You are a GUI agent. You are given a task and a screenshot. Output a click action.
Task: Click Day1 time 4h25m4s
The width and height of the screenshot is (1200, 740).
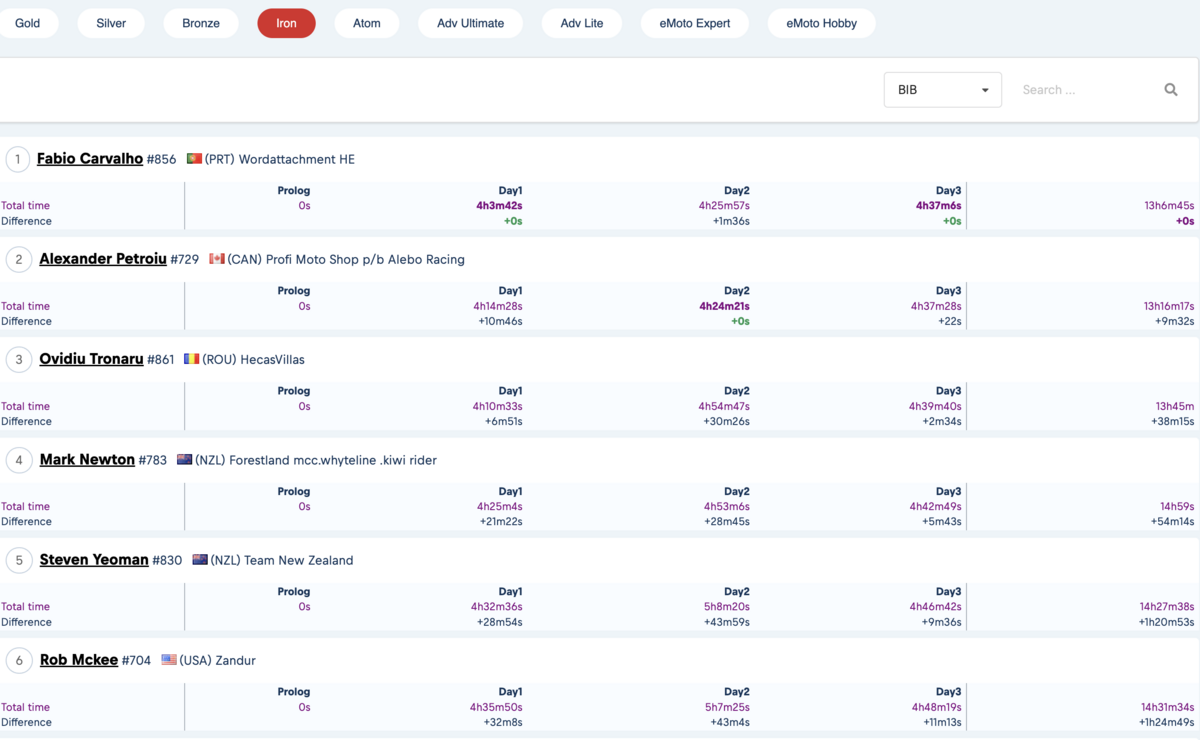click(x=500, y=506)
